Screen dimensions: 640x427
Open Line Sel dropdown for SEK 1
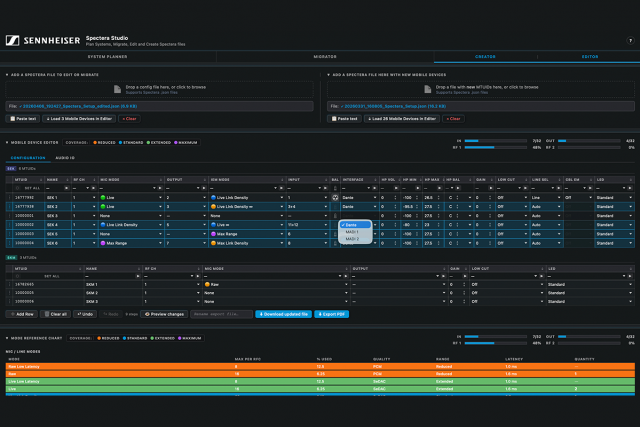[546, 198]
